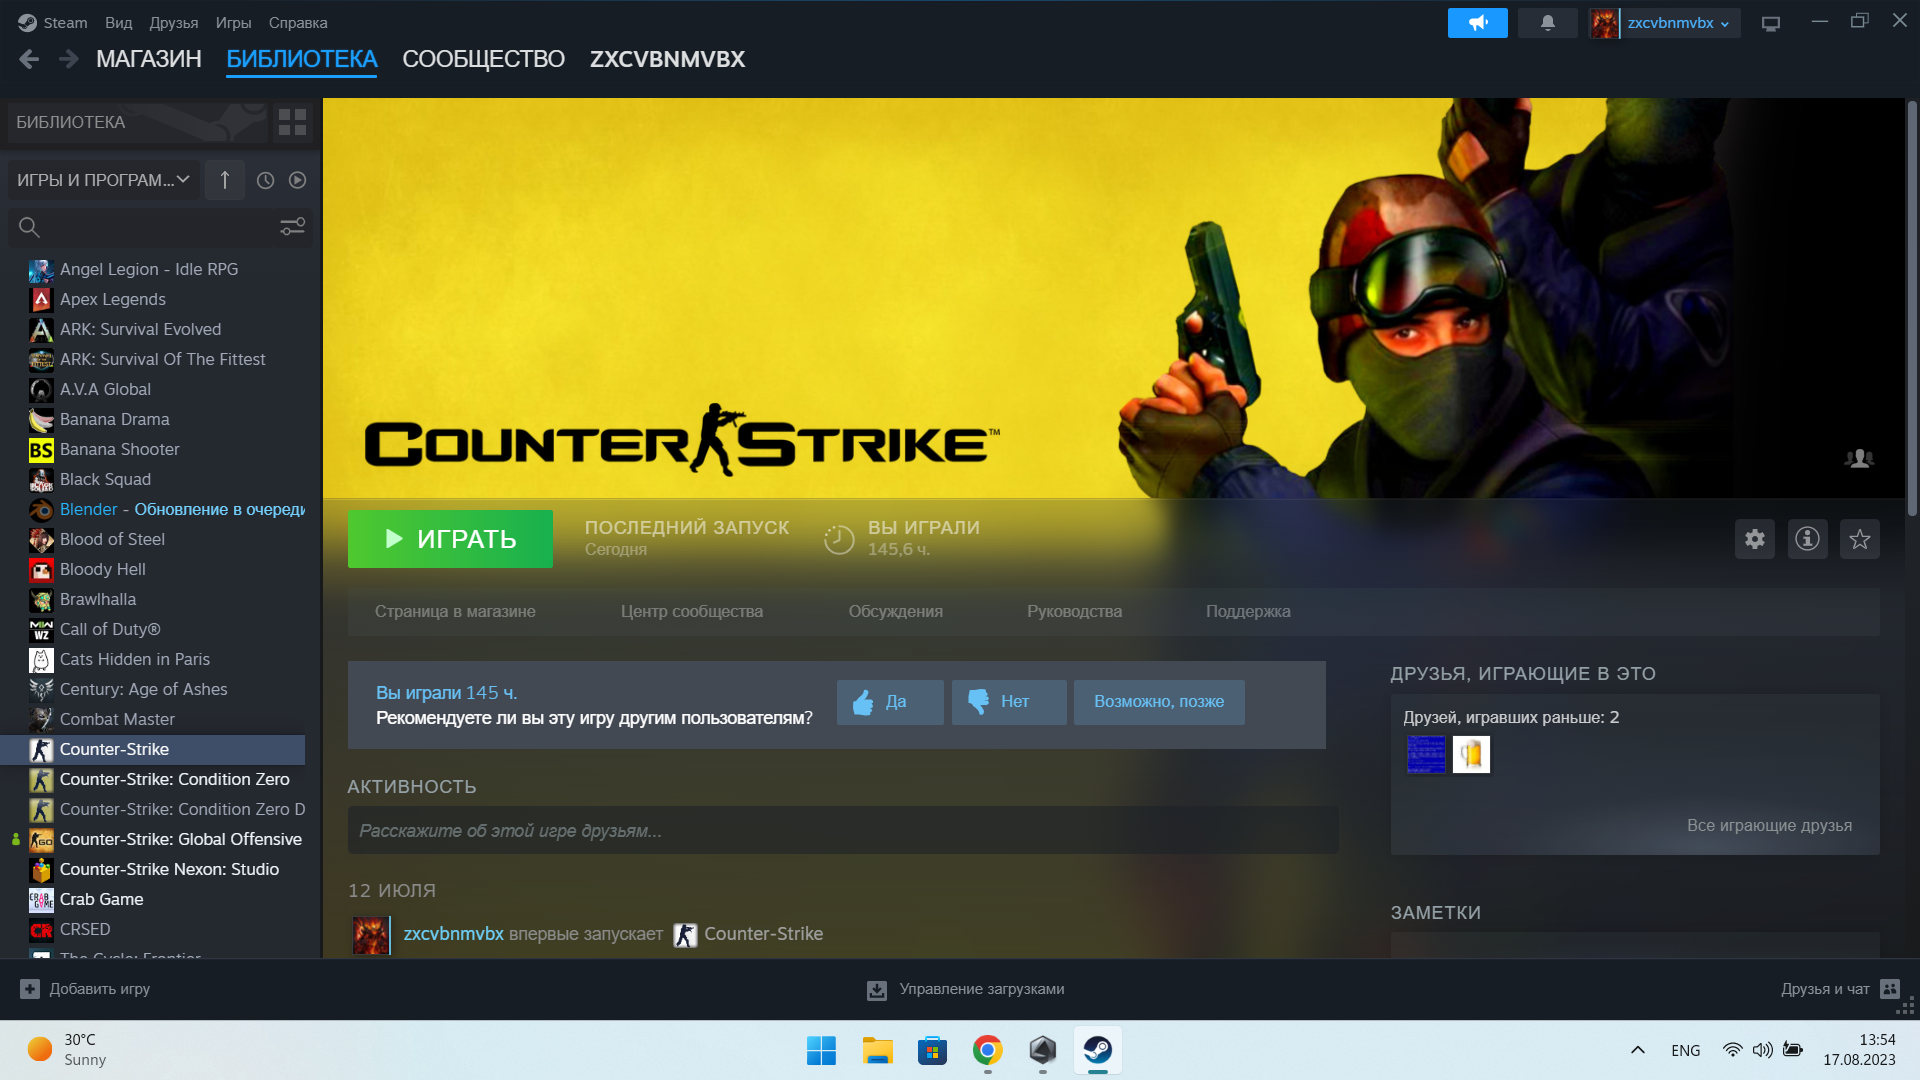This screenshot has height=1080, width=1920.
Task: Open the Community tab
Action: click(483, 59)
